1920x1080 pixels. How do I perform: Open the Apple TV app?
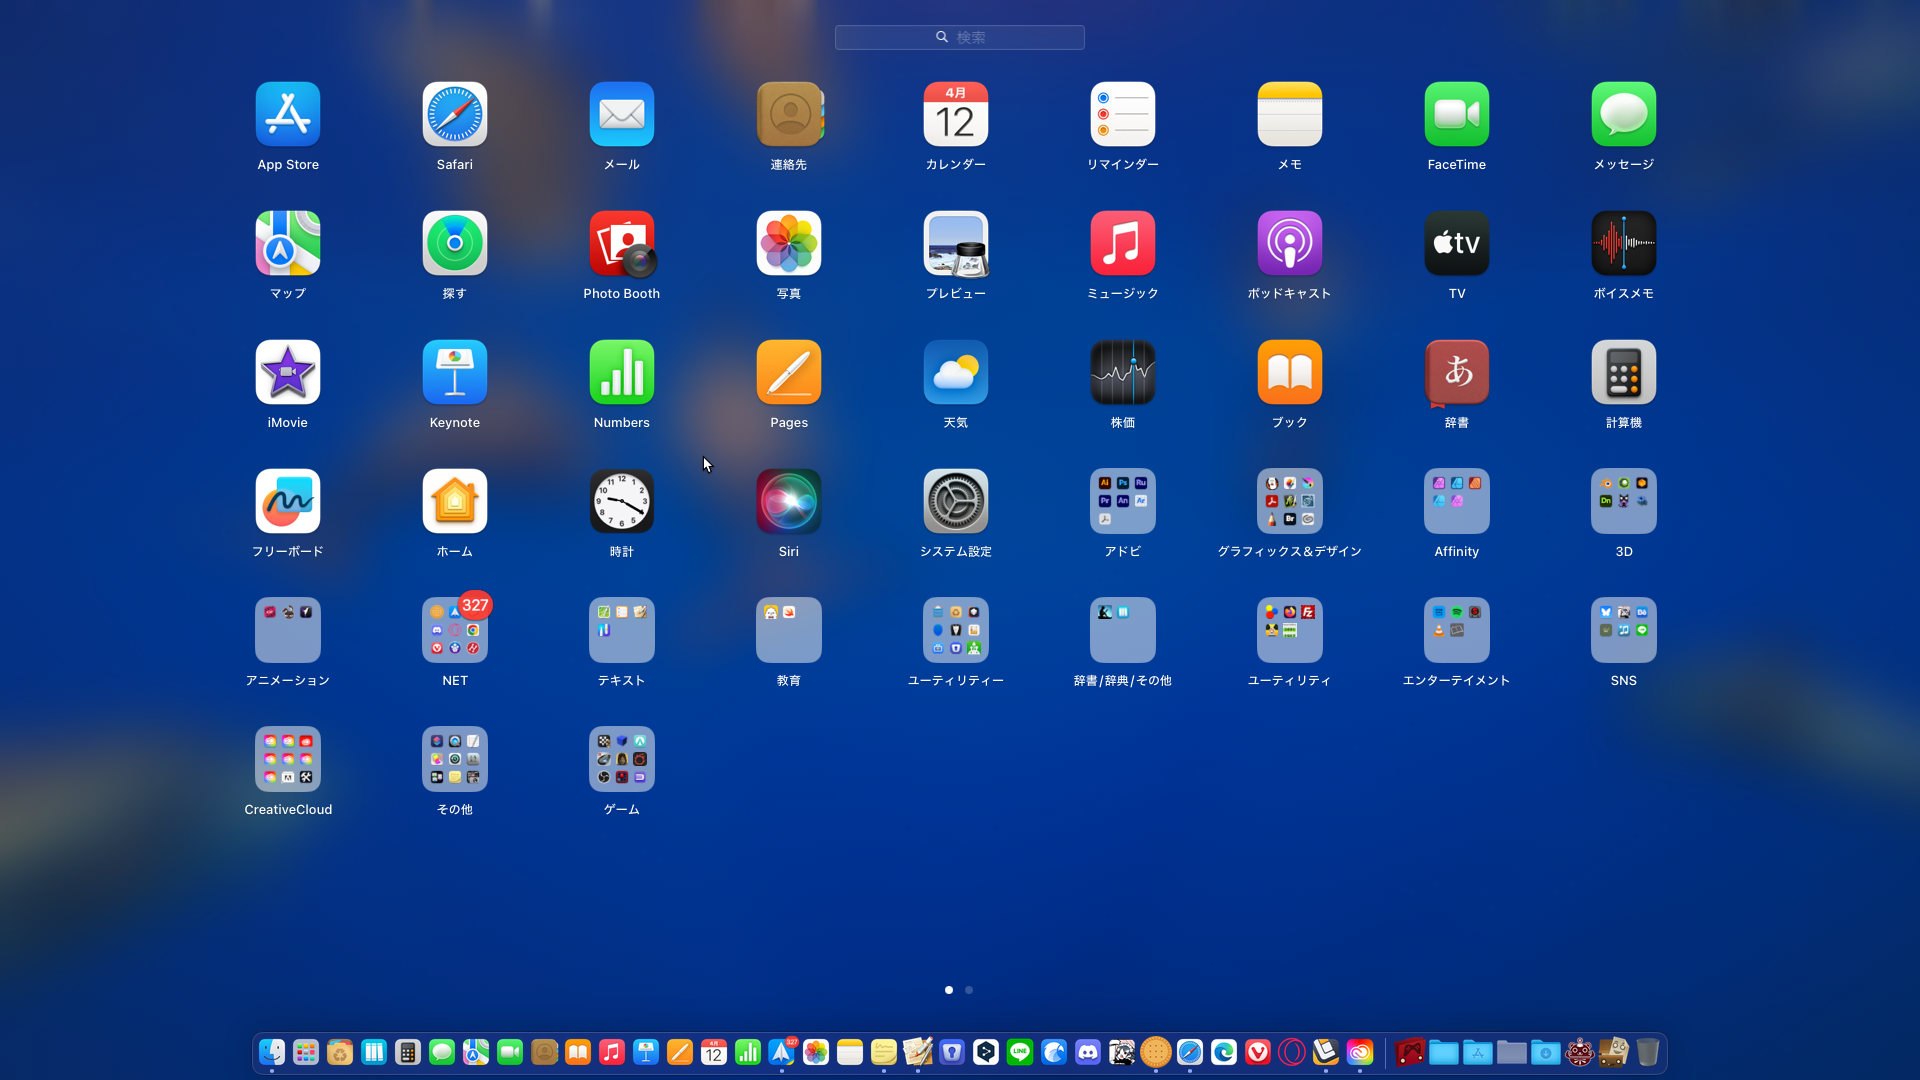[1457, 243]
